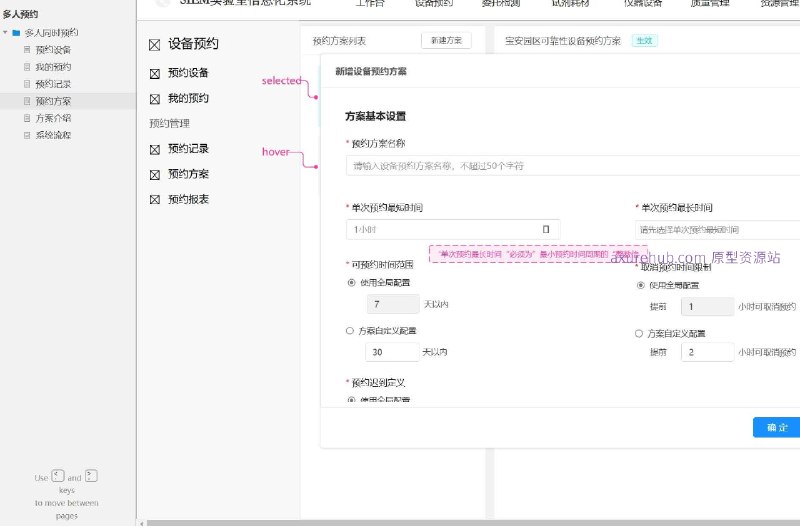Screen dimensions: 800x526
Task: Click the 新建方案 button
Action: click(x=446, y=40)
